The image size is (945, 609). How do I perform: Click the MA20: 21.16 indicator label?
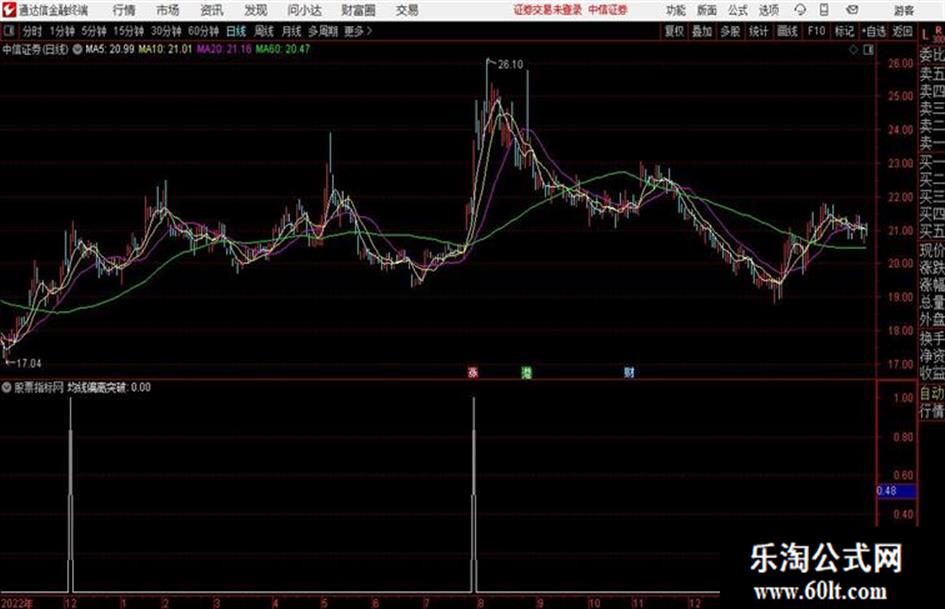224,49
